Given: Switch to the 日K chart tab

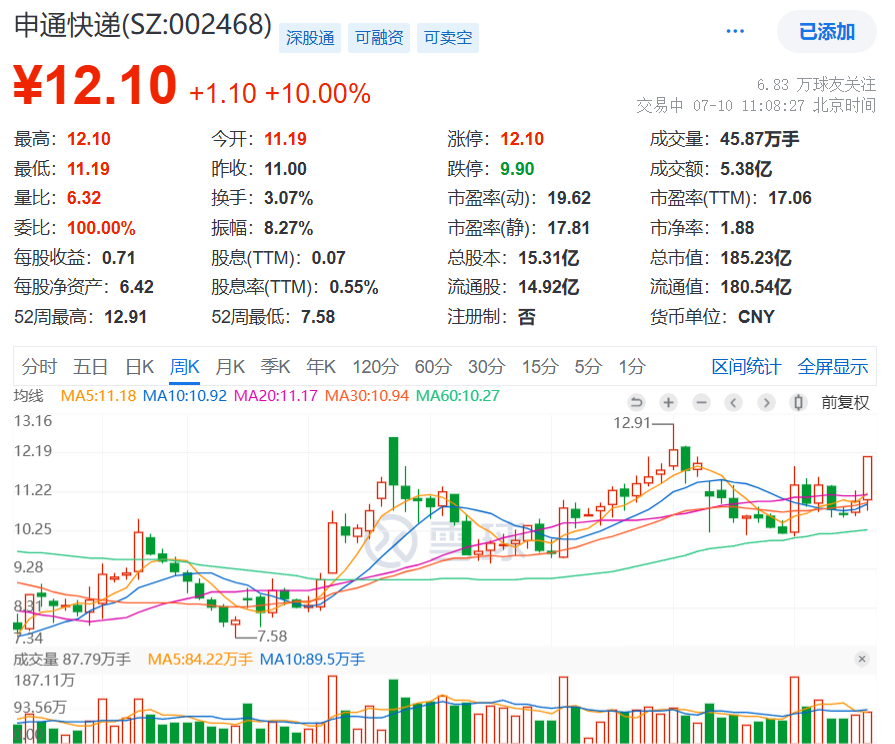Looking at the screenshot, I should click(139, 367).
